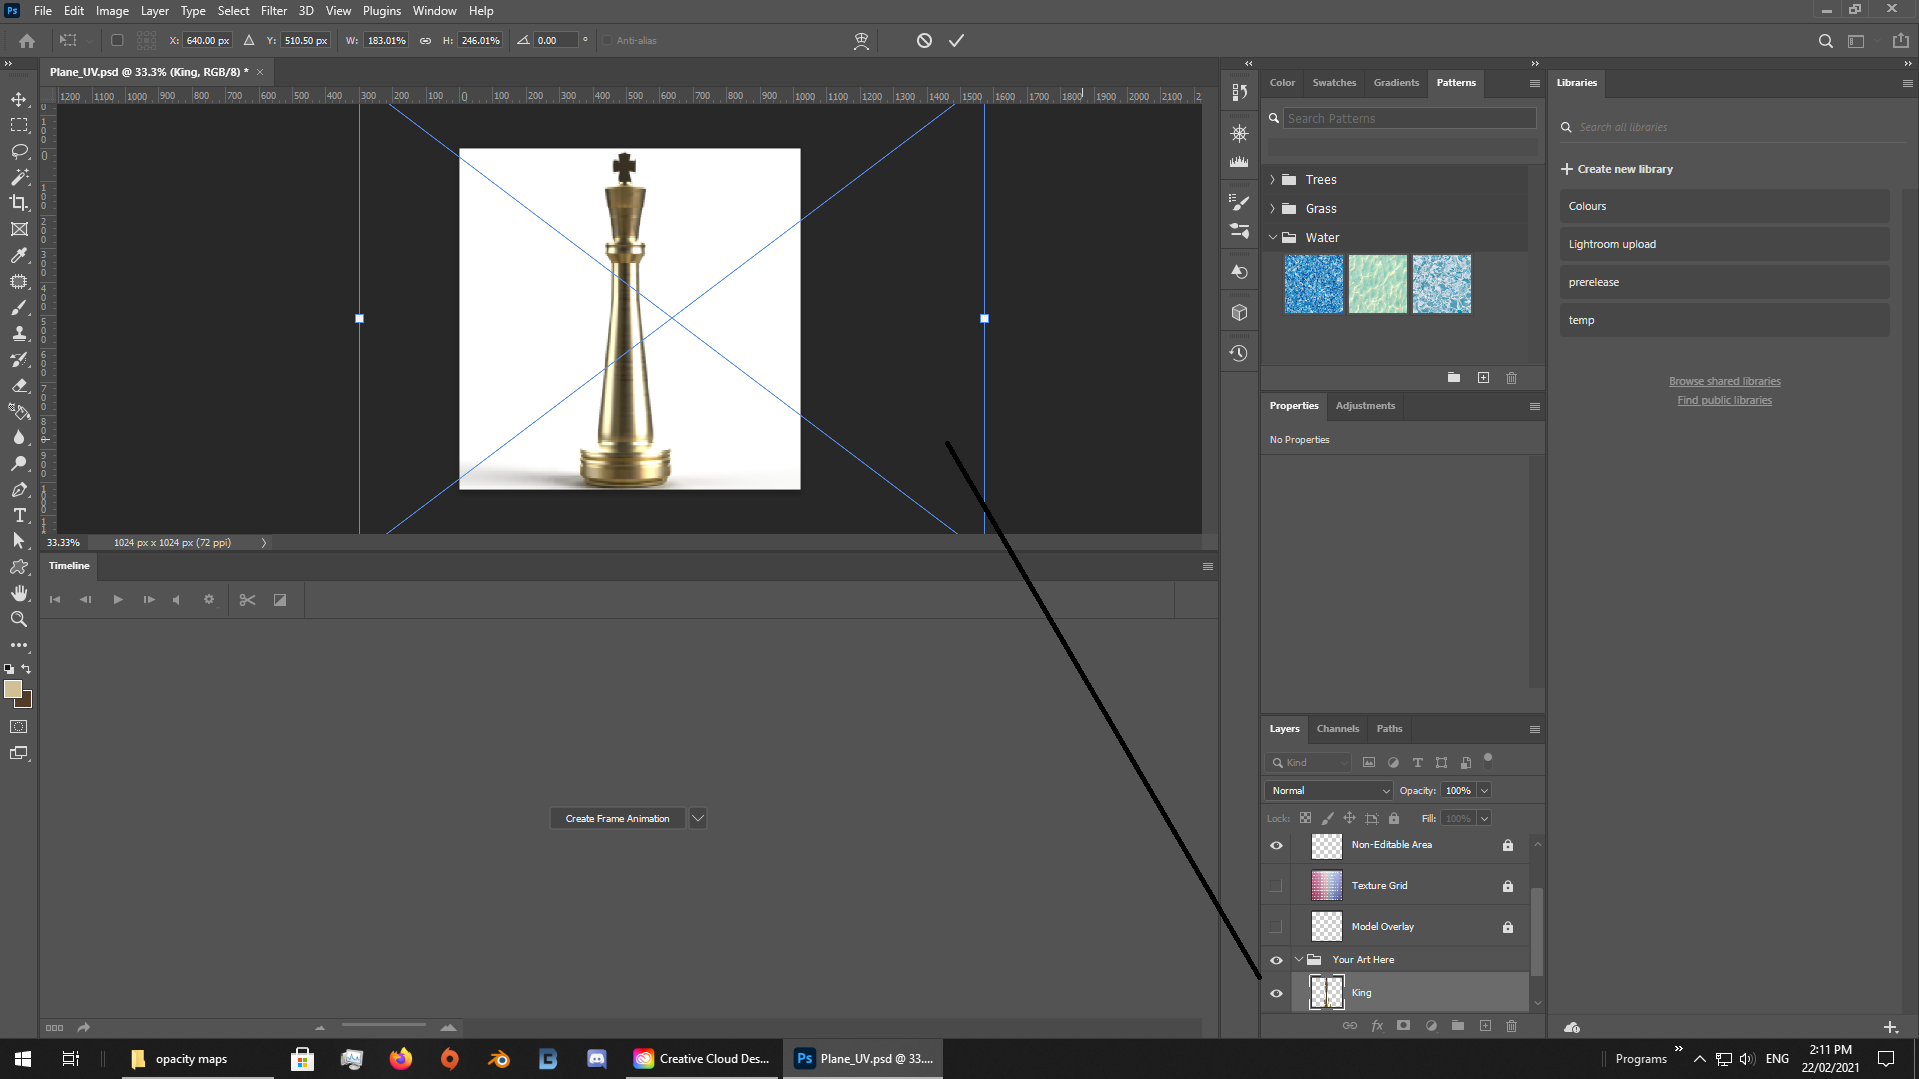Screen dimensions: 1919x1079
Task: Select the Crop tool
Action: click(x=18, y=202)
